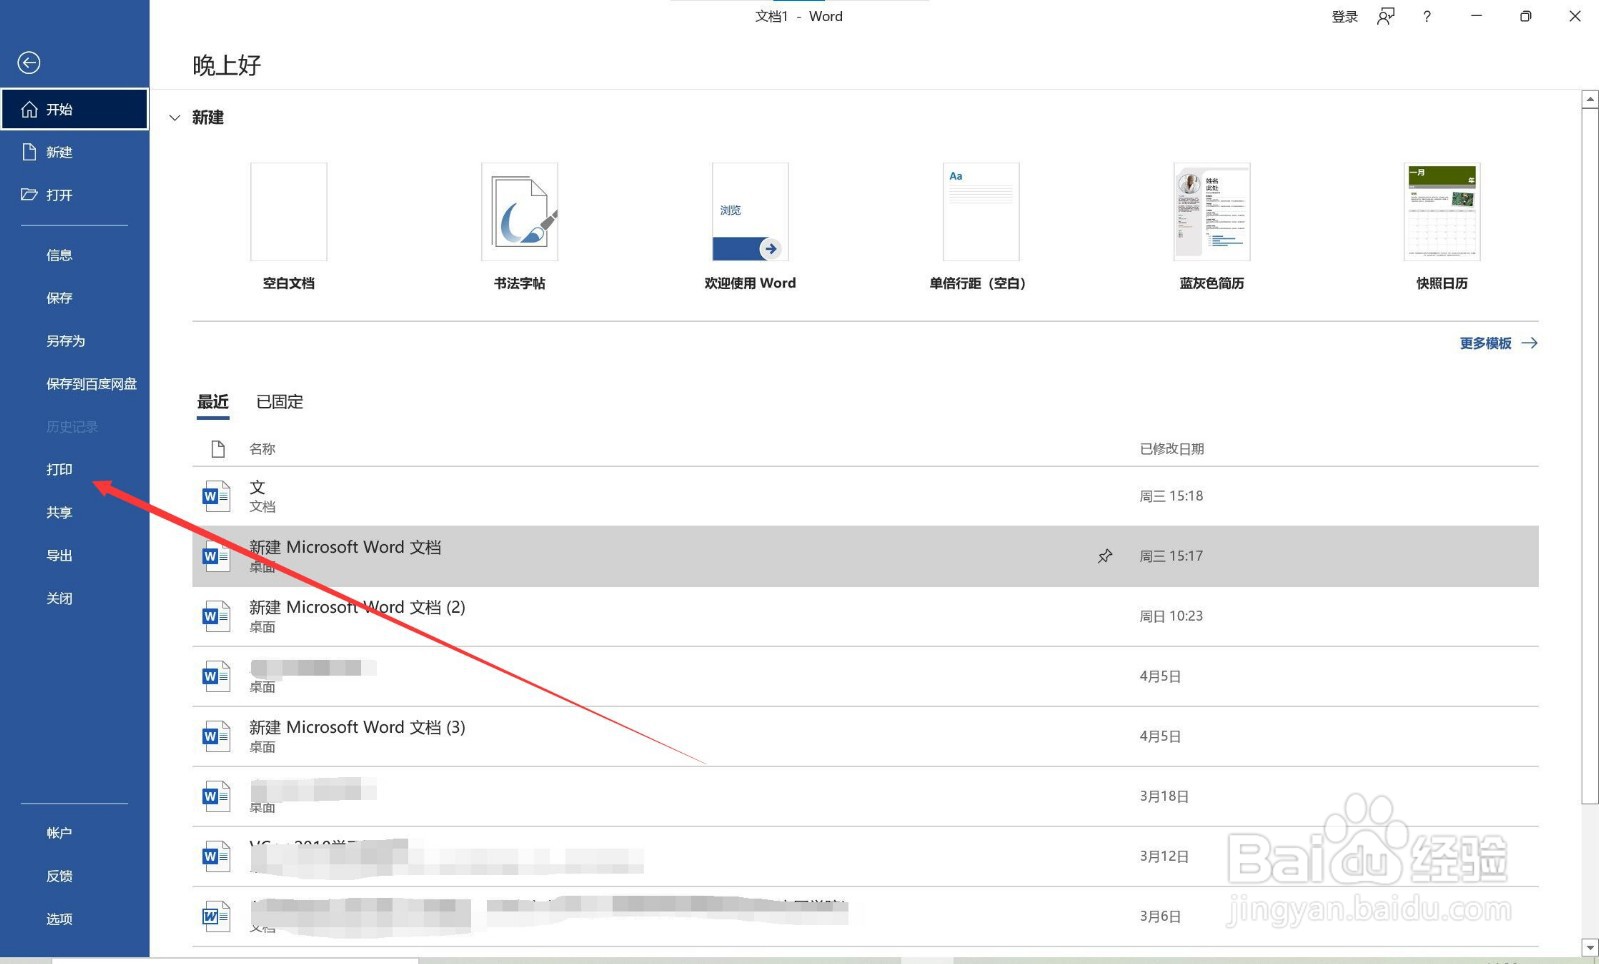Open 新建 Microsoft Word 文档 (2)

865,616
